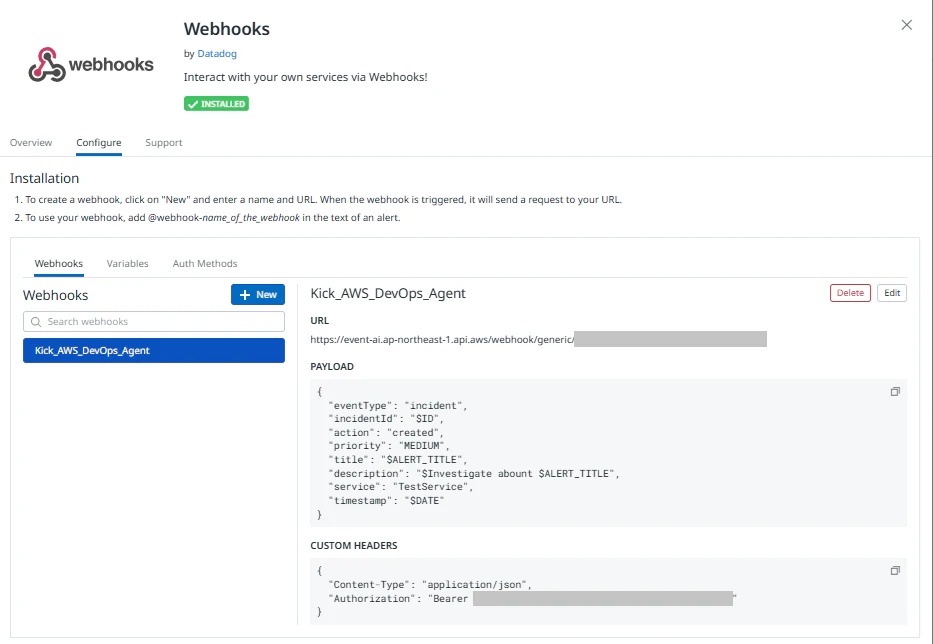
Task: Click the magnifier icon in search webhooks
Action: pyautogui.click(x=36, y=322)
